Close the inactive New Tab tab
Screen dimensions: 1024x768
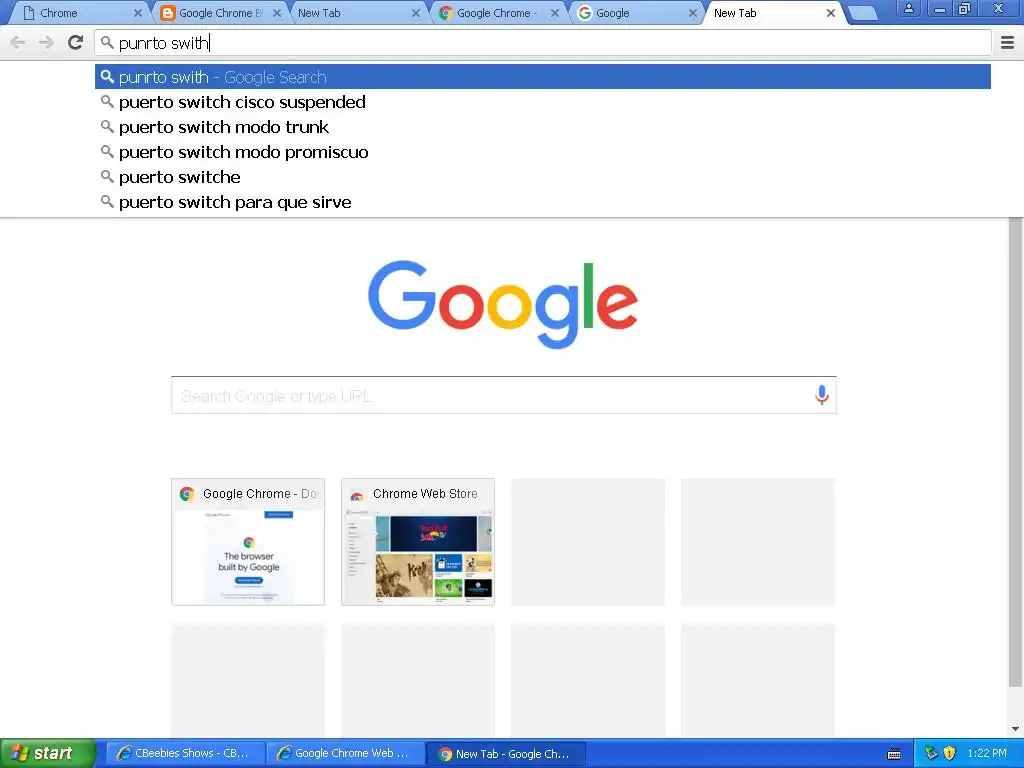415,13
